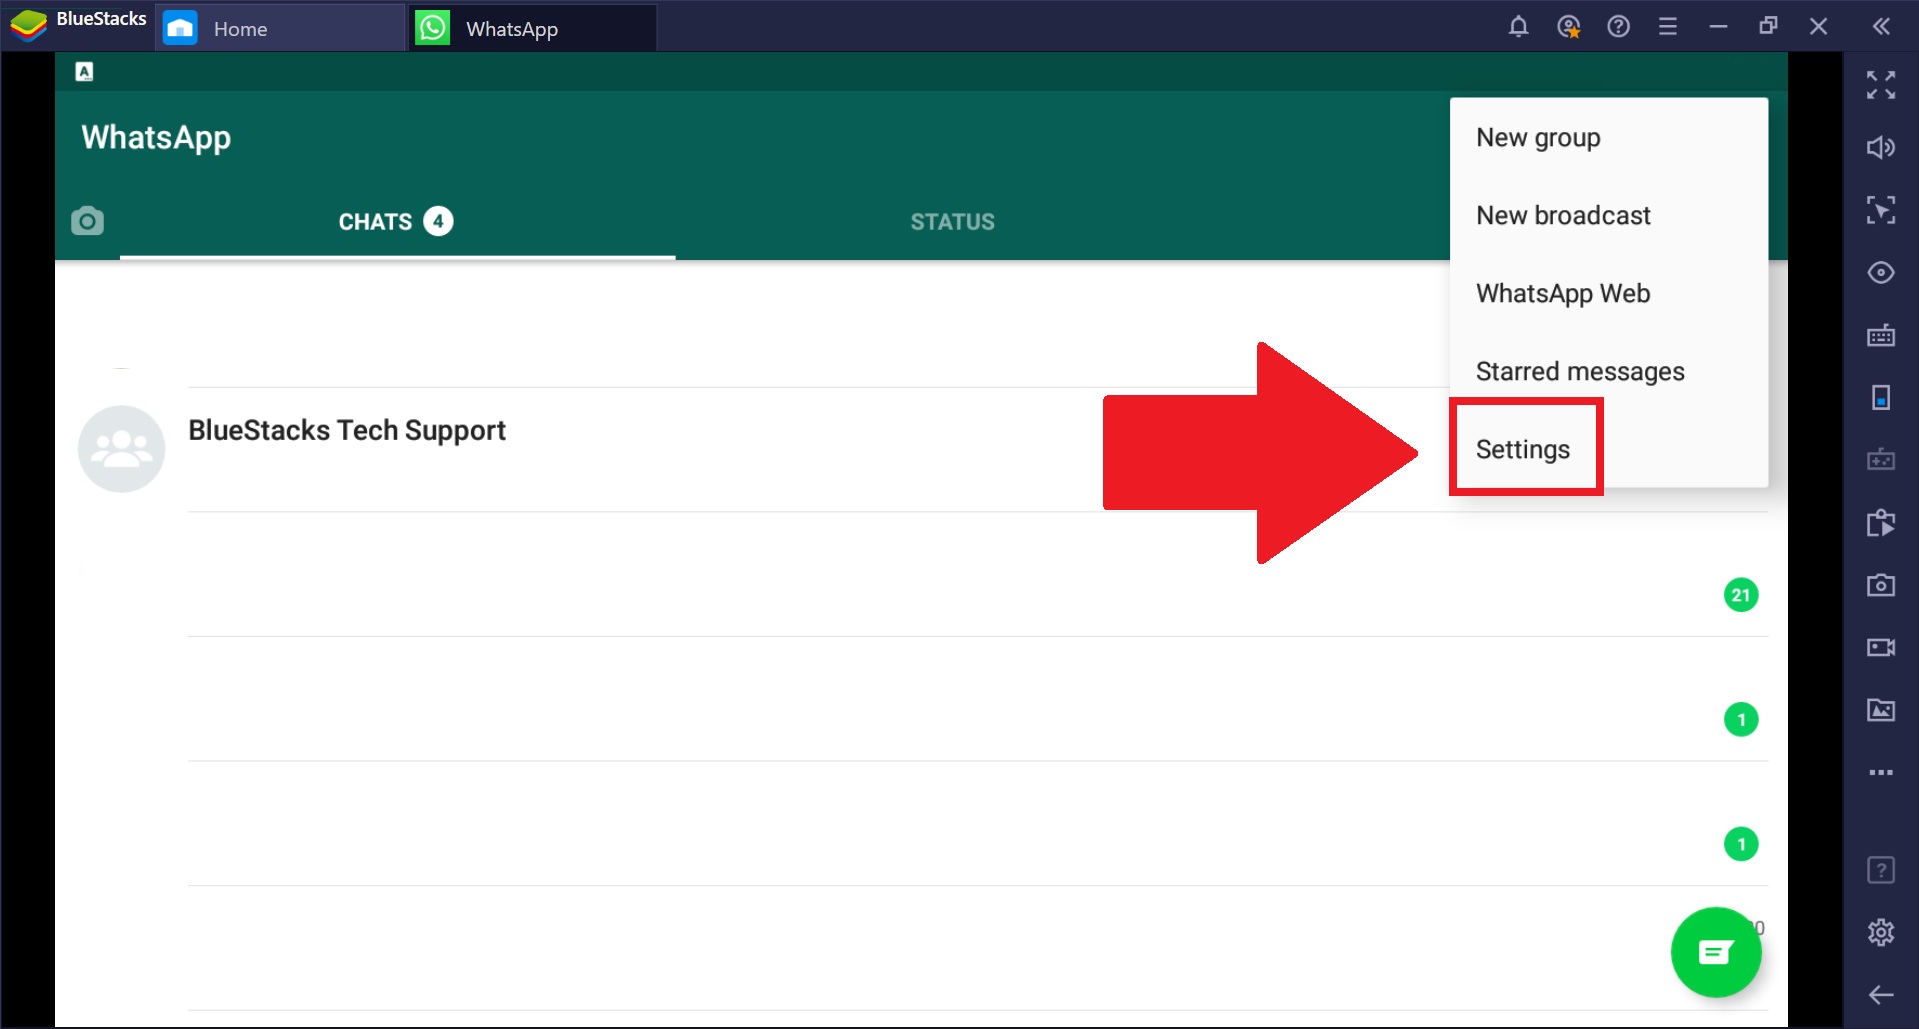Click the rotate device icon

1881,398
